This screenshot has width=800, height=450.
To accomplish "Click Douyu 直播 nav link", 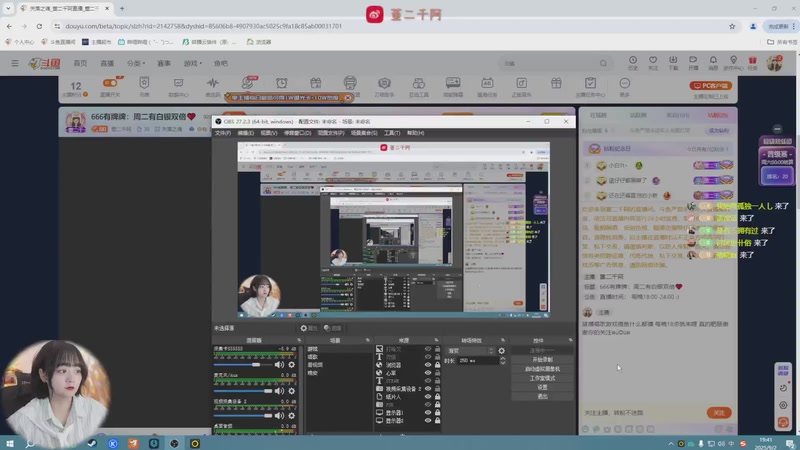I will click(x=107, y=63).
